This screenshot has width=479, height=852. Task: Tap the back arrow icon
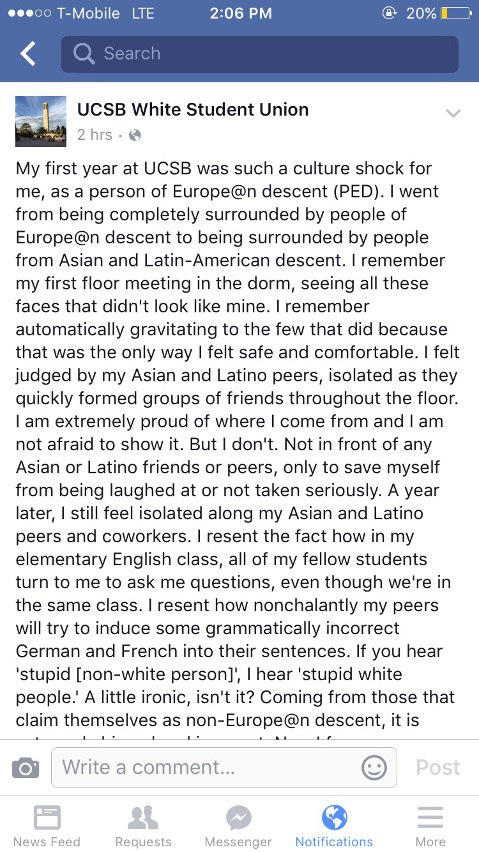coord(28,54)
